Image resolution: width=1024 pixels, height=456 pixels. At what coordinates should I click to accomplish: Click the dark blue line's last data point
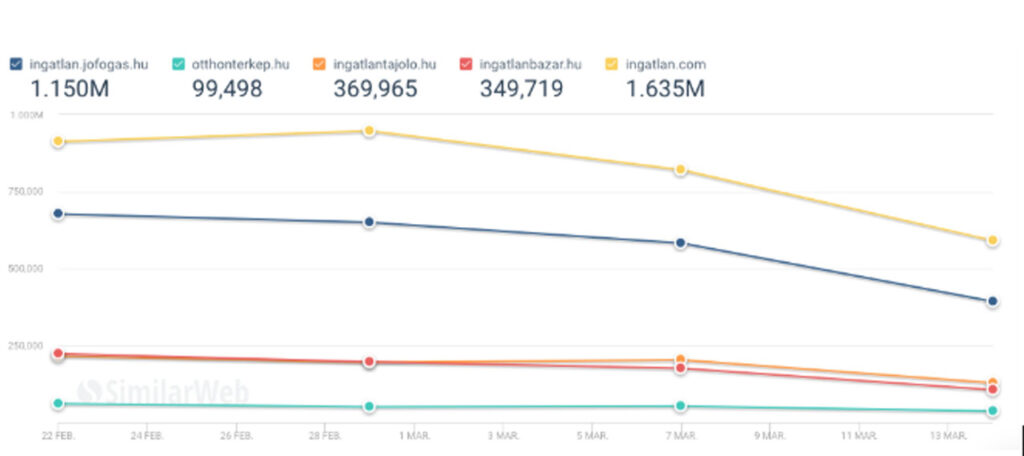993,301
